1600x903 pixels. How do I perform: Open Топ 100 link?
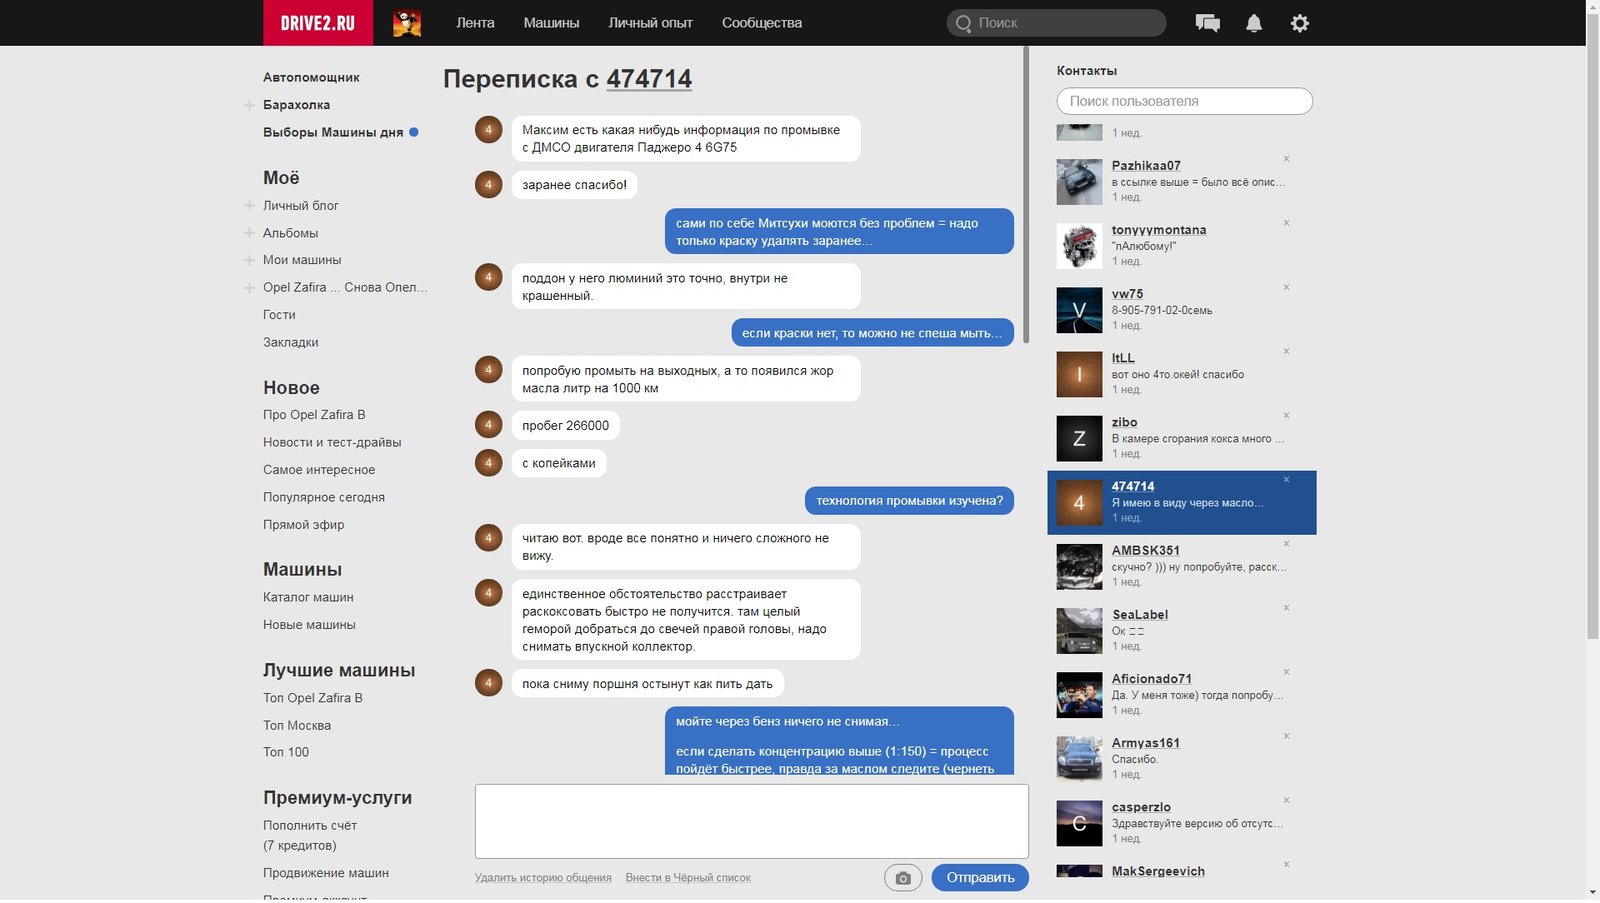[286, 753]
